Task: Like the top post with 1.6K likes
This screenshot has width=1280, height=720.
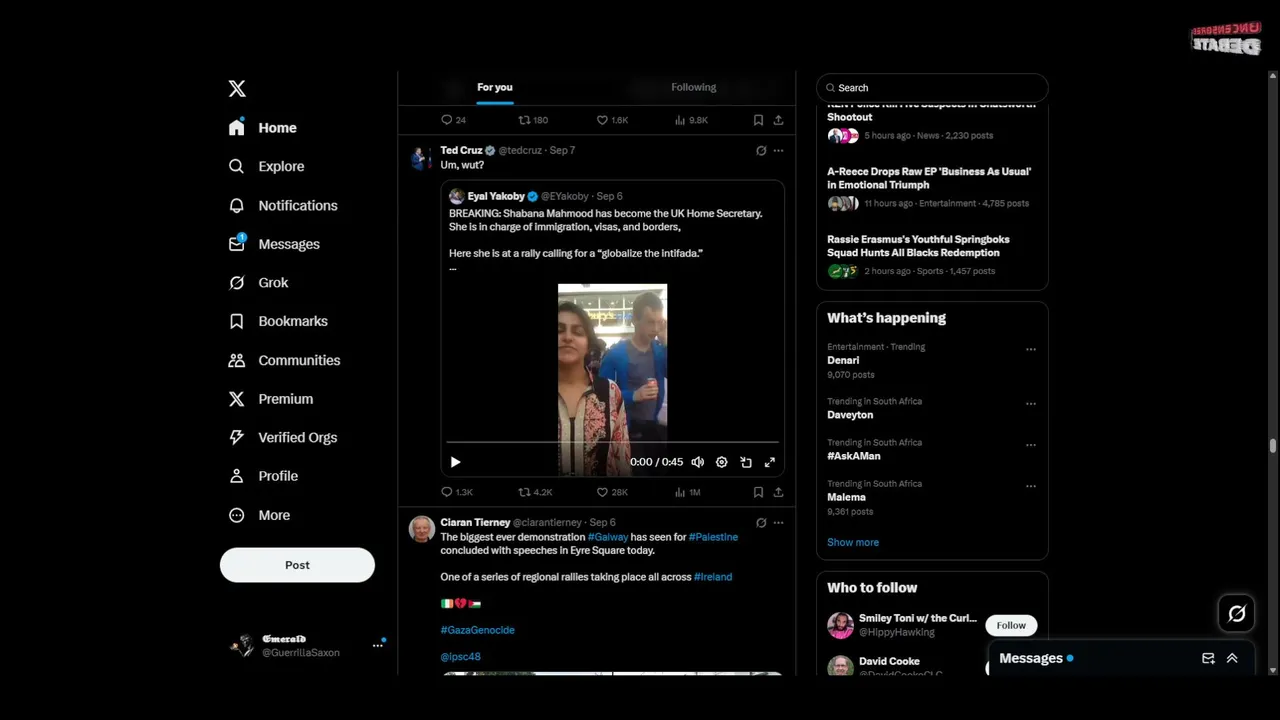Action: pyautogui.click(x=612, y=120)
